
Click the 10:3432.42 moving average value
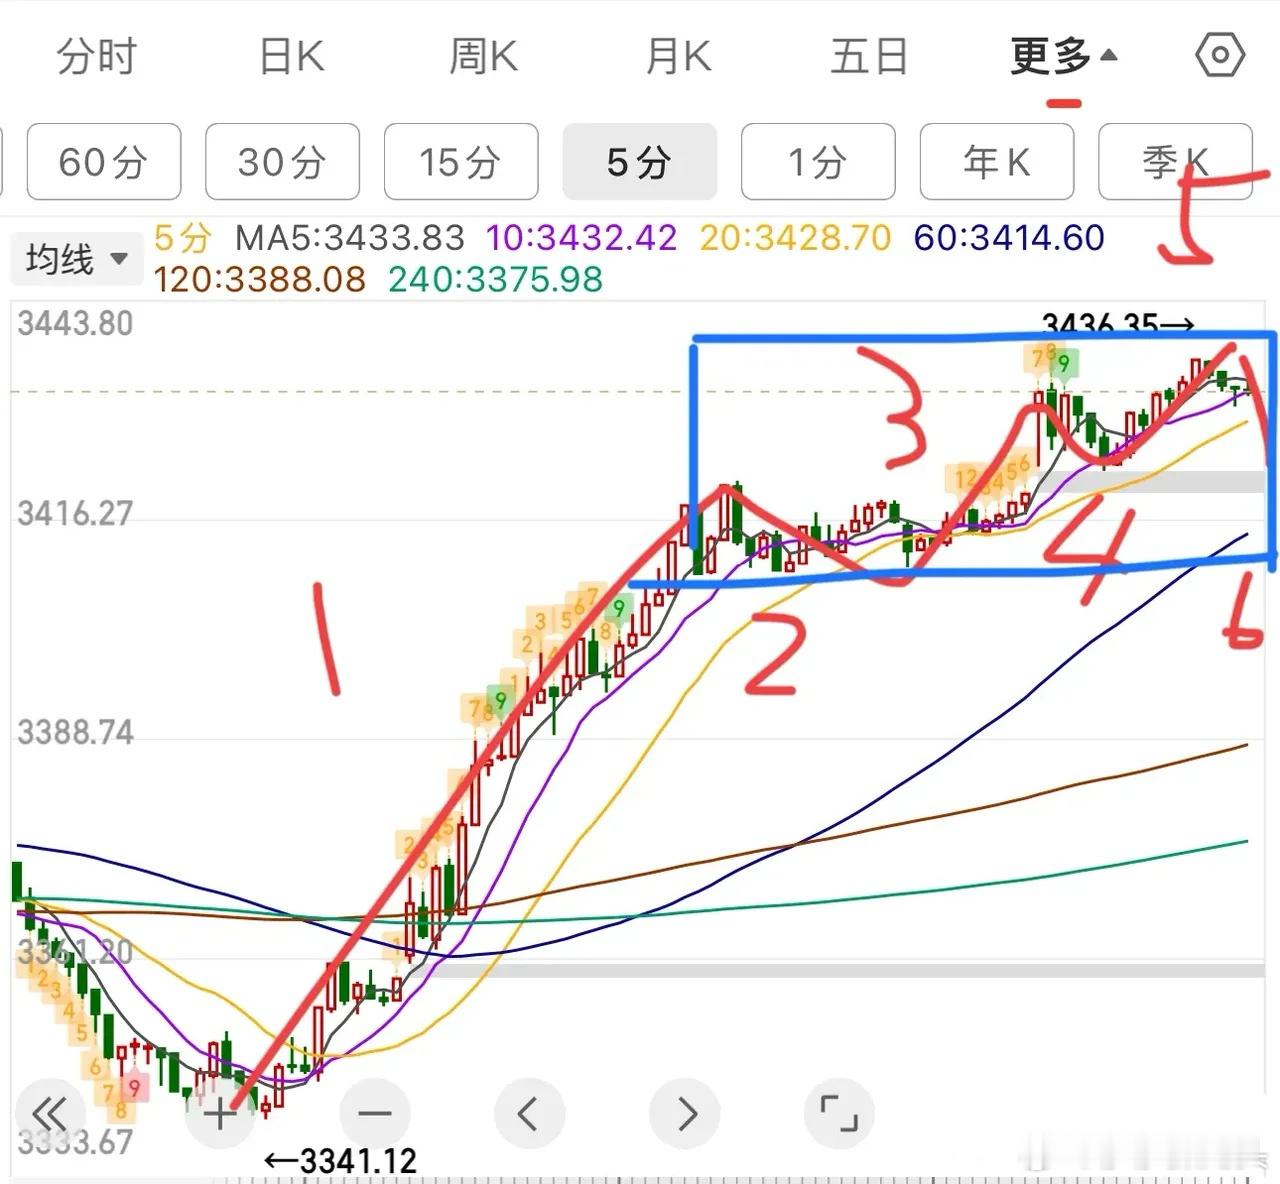tap(581, 238)
